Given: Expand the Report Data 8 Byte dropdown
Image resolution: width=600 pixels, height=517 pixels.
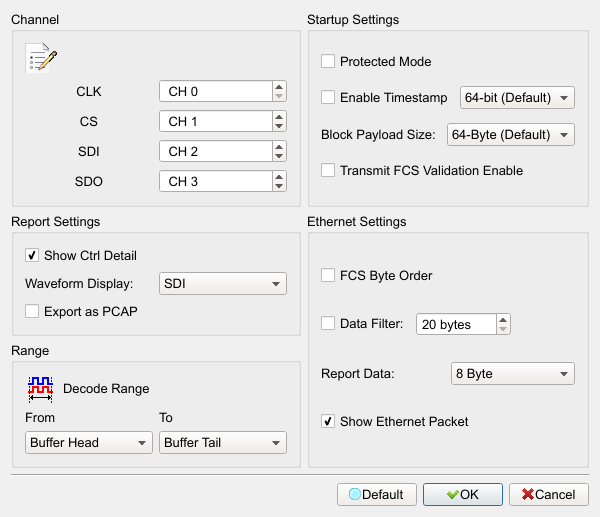Looking at the screenshot, I should coord(513,373).
